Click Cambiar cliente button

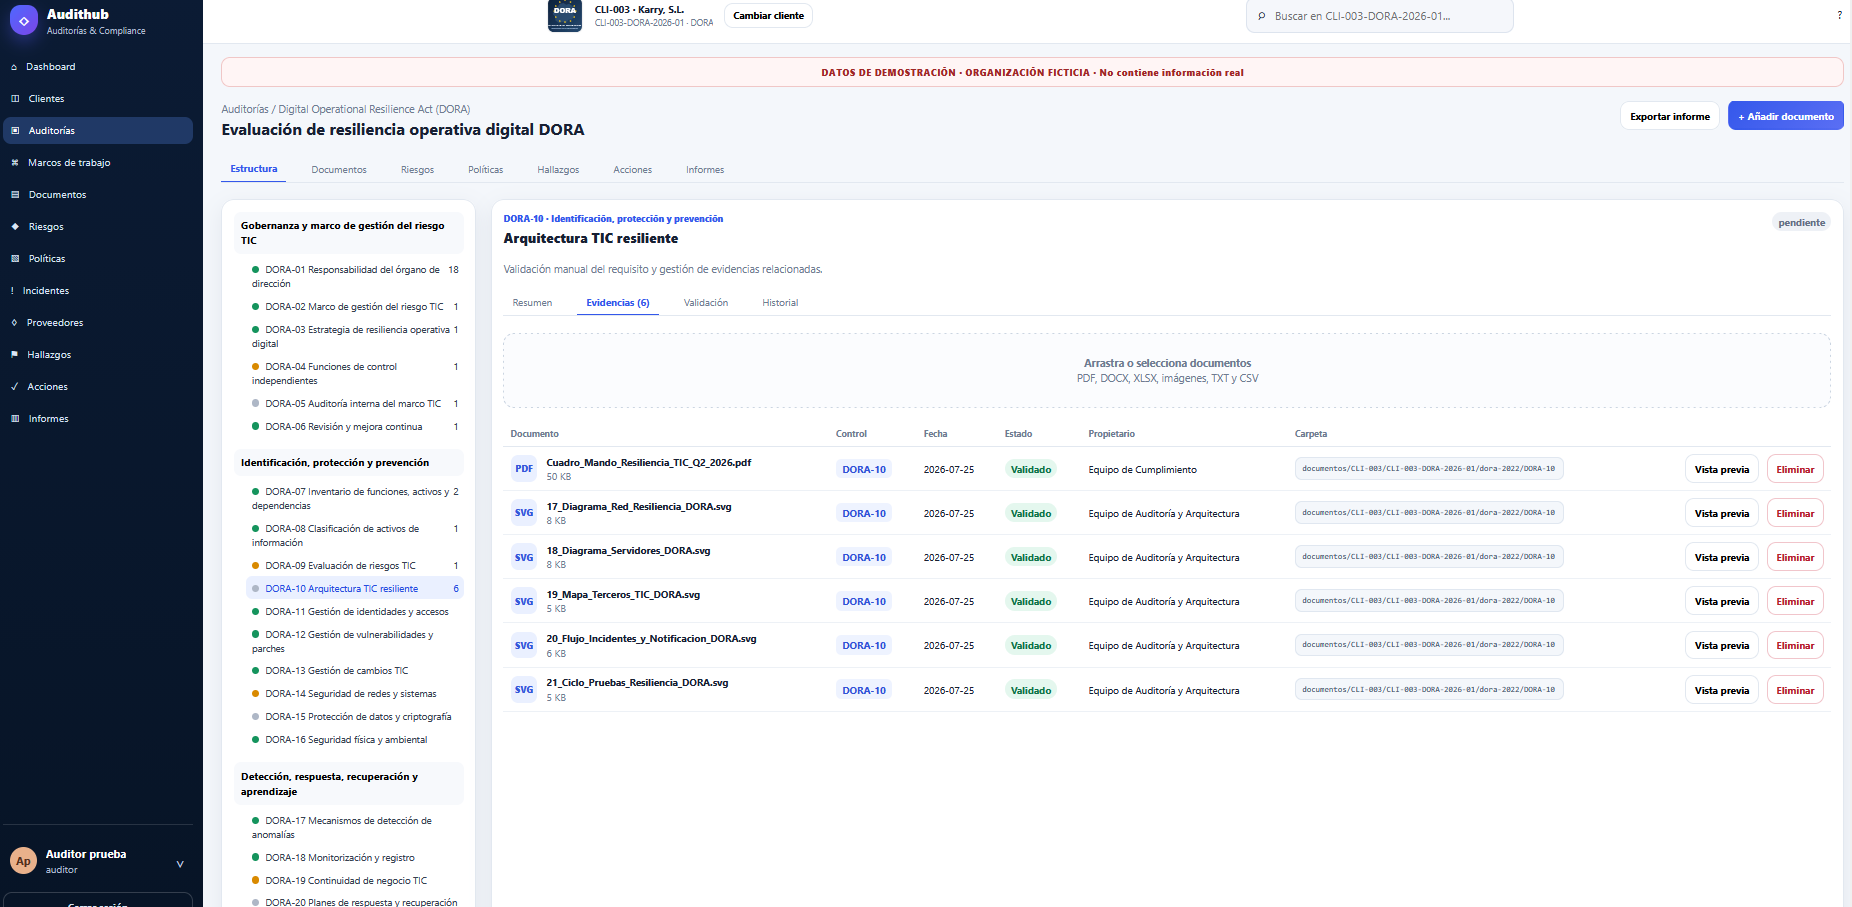[x=768, y=15]
